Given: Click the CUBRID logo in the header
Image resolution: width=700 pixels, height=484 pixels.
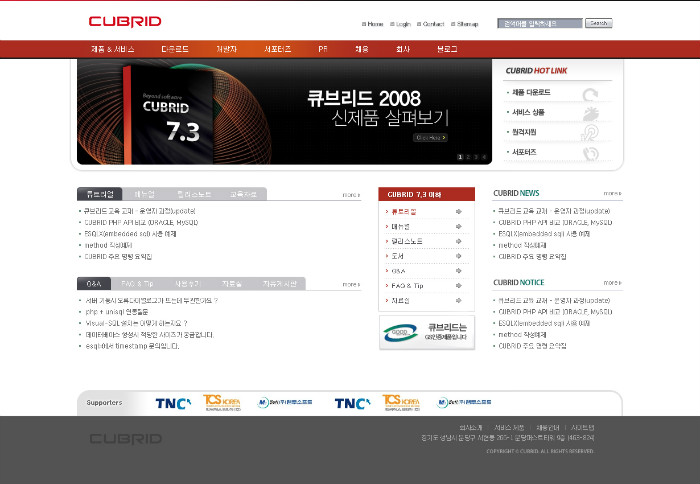Looking at the screenshot, I should [x=124, y=21].
